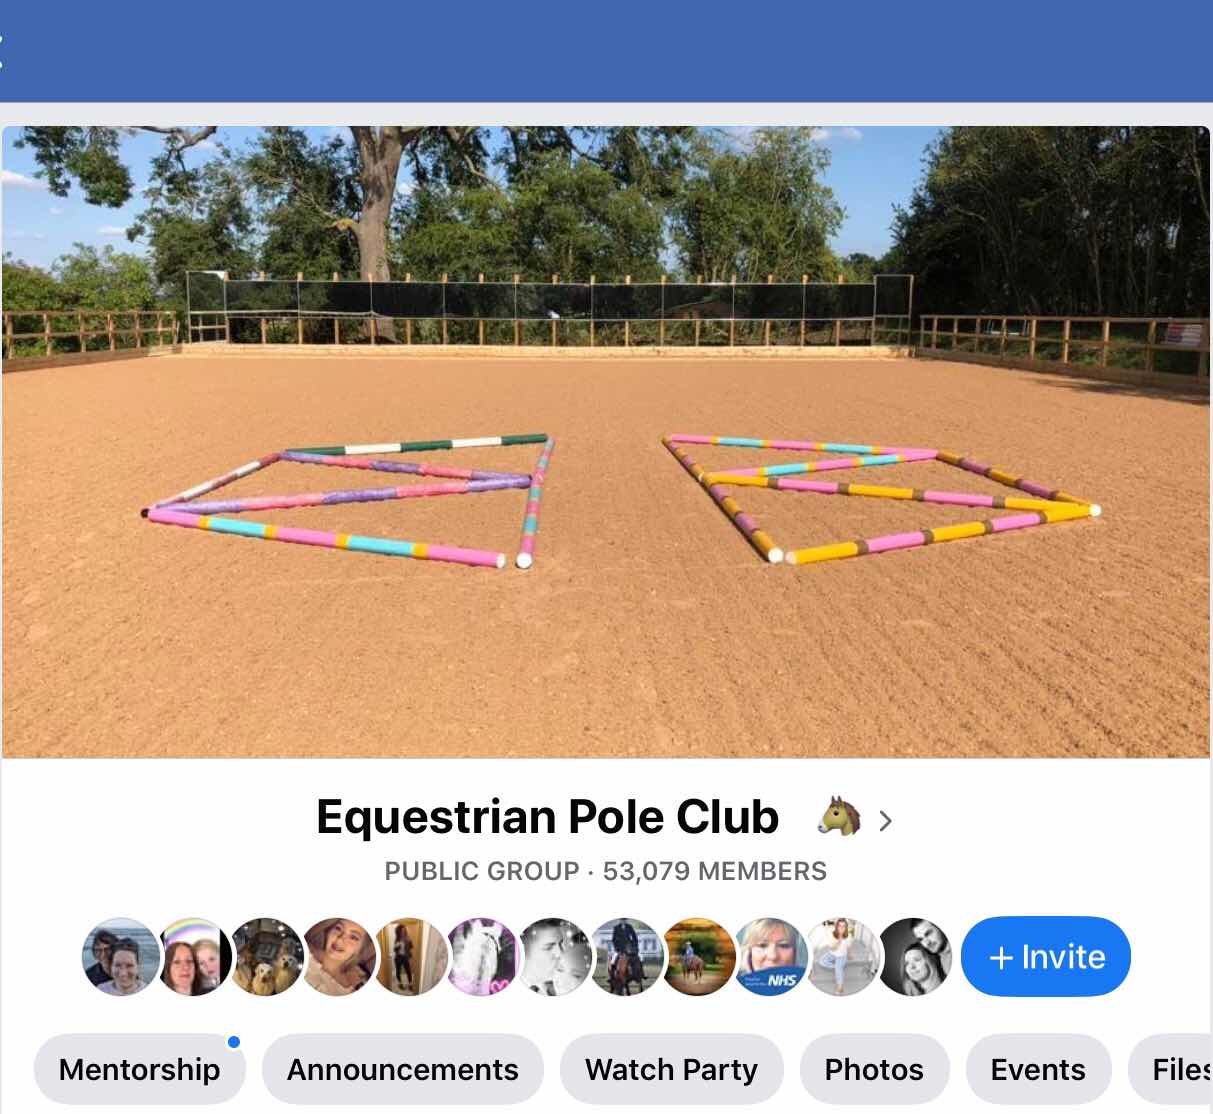Expand group details via chevron arrow
1213x1114 pixels.
(x=885, y=821)
